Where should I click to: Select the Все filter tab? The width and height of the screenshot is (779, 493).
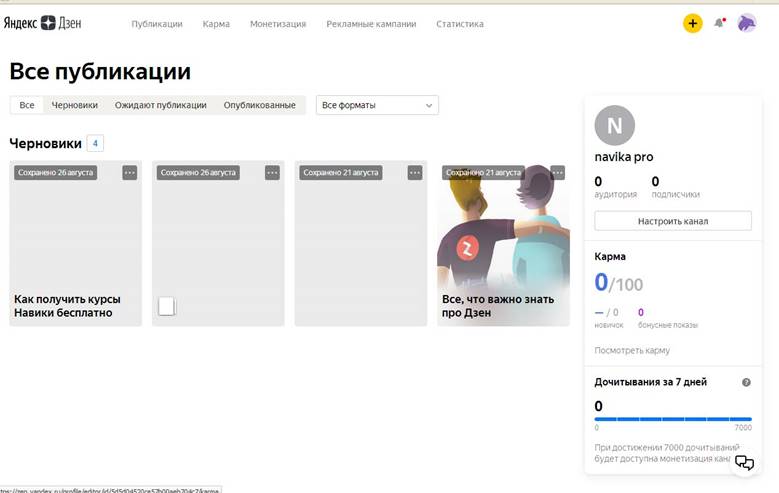point(27,105)
